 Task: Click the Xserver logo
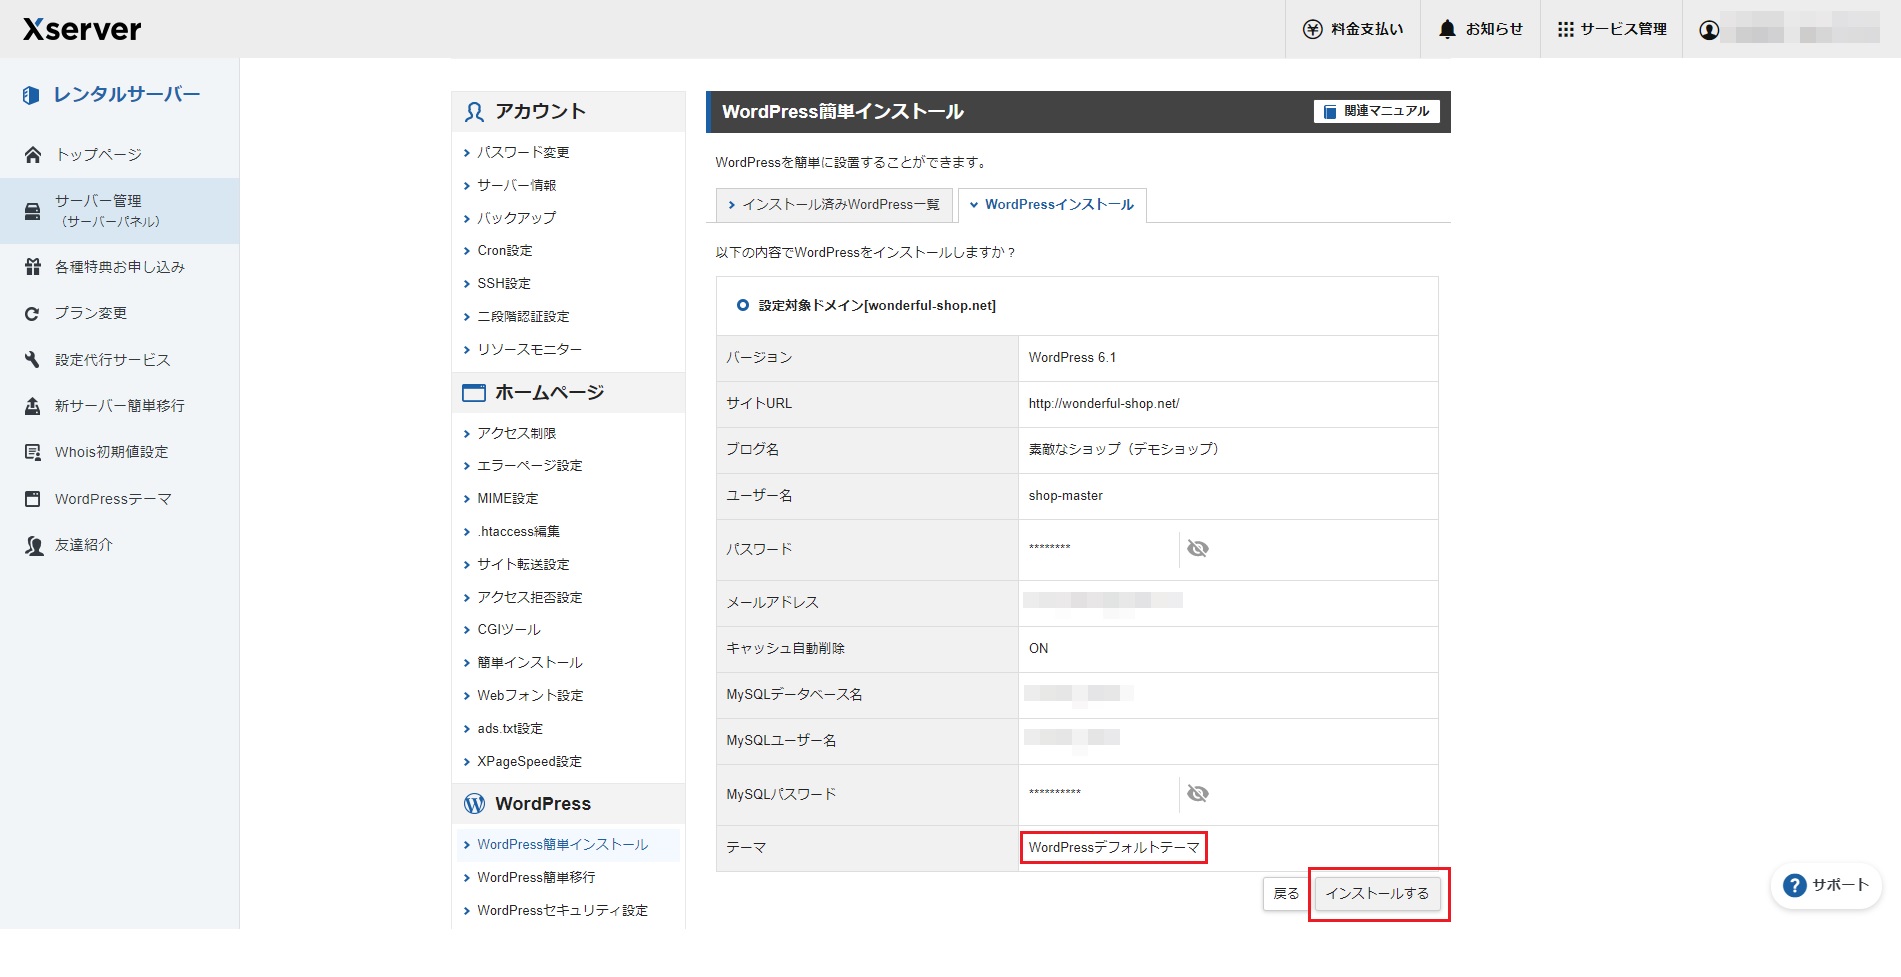pyautogui.click(x=82, y=29)
